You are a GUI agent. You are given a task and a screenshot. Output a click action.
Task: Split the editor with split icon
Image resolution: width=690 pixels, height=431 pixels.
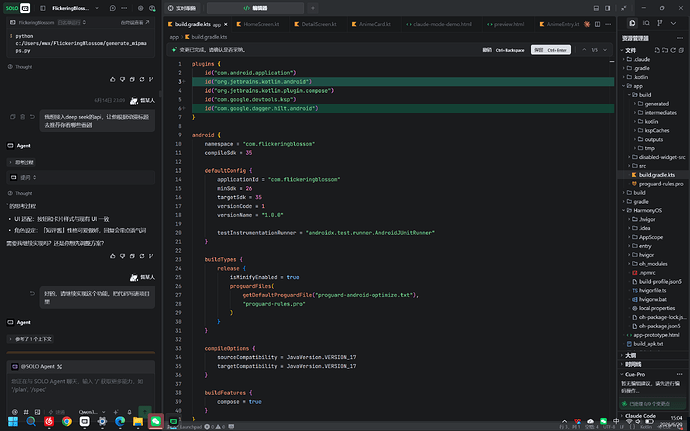click(x=598, y=24)
